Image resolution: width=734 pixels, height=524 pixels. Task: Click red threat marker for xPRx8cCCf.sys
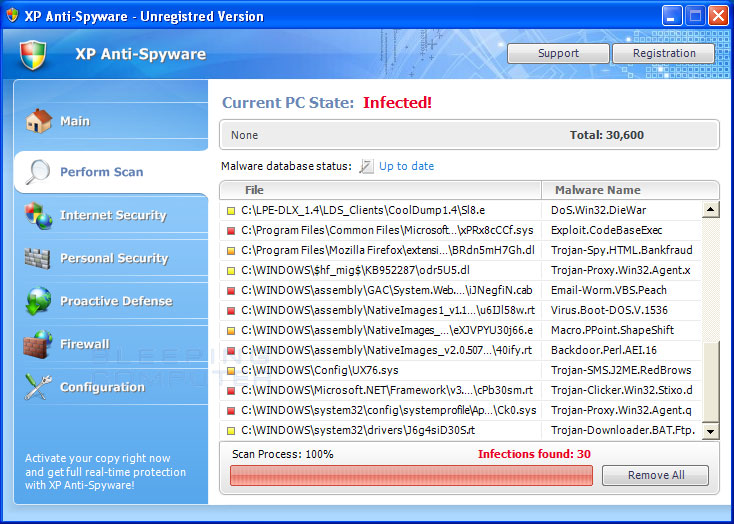[x=231, y=231]
